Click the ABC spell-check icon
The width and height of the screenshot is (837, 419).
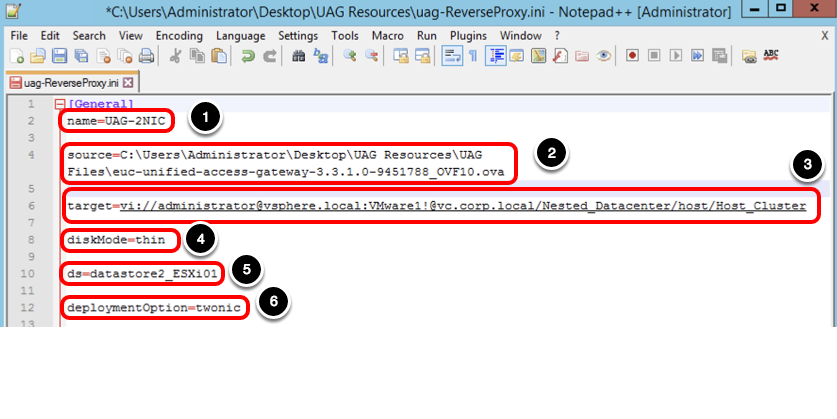tap(770, 56)
